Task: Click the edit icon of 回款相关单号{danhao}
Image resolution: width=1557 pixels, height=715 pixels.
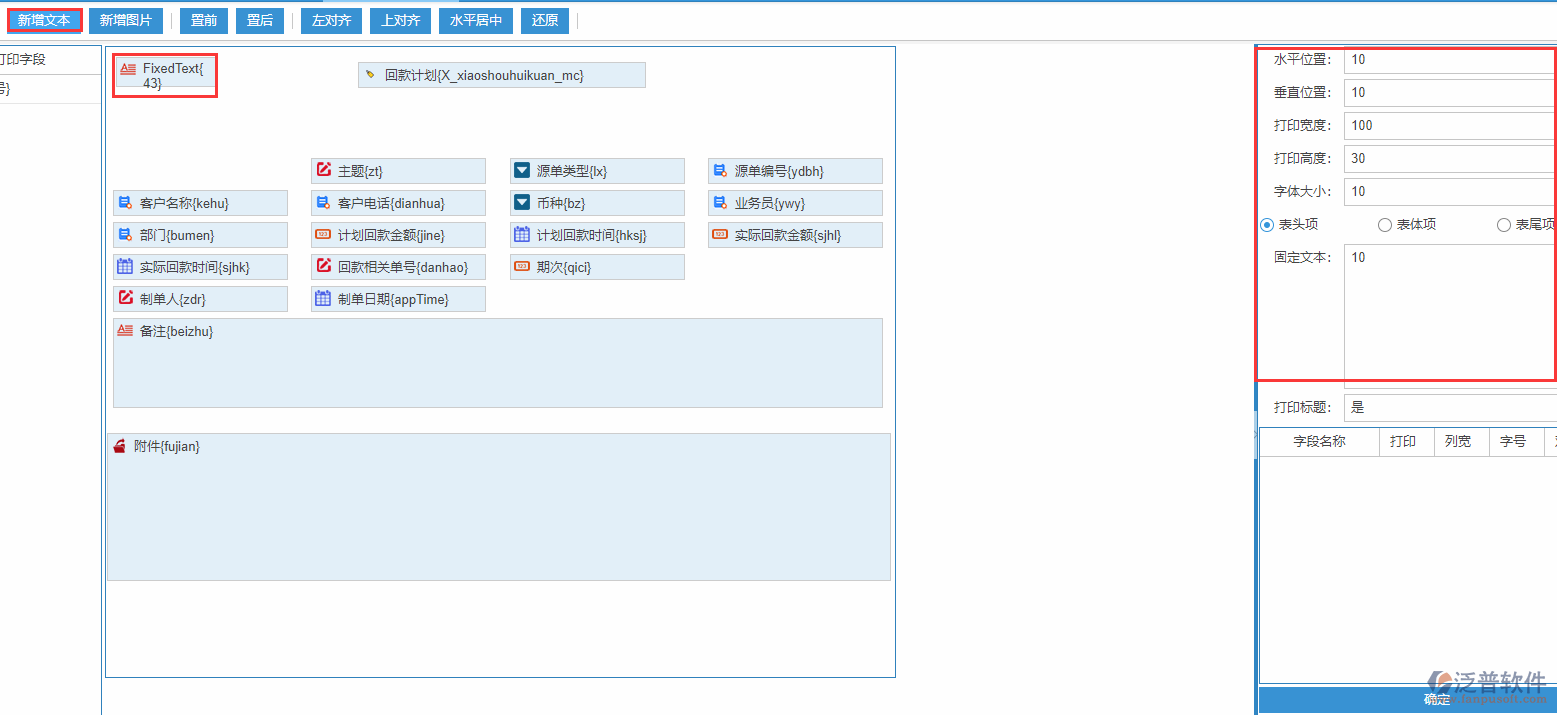Action: tap(323, 266)
